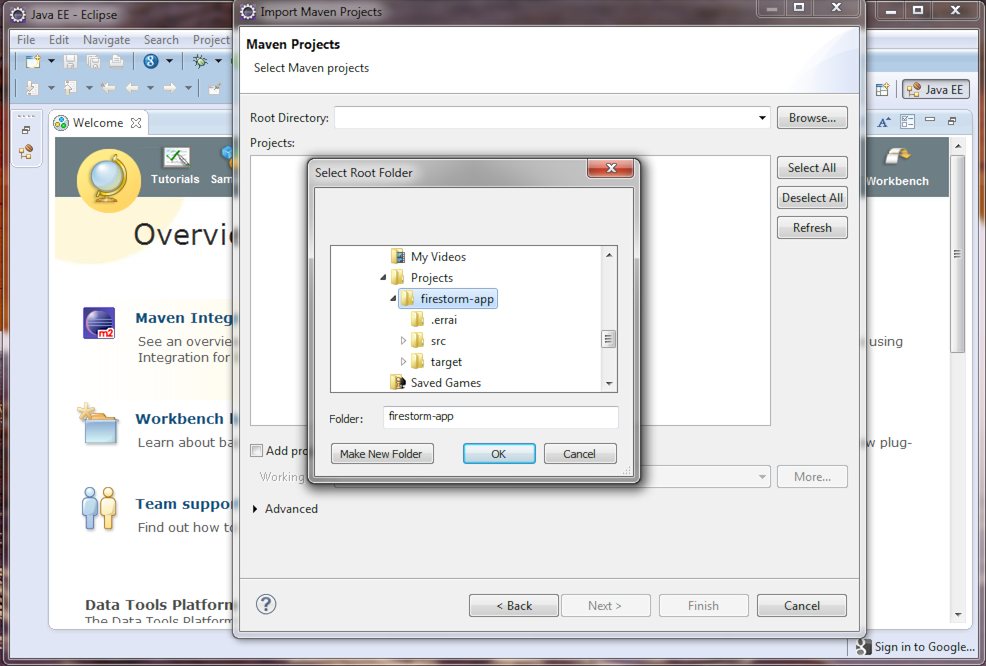
Task: Click Make New Folder button
Action: (x=382, y=453)
